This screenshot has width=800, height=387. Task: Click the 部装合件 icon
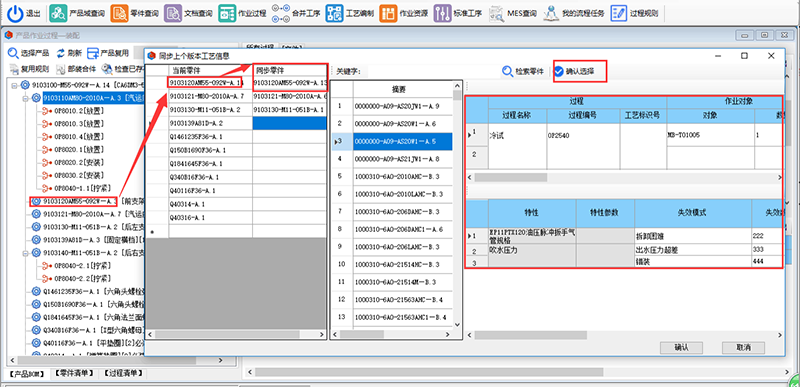point(61,69)
